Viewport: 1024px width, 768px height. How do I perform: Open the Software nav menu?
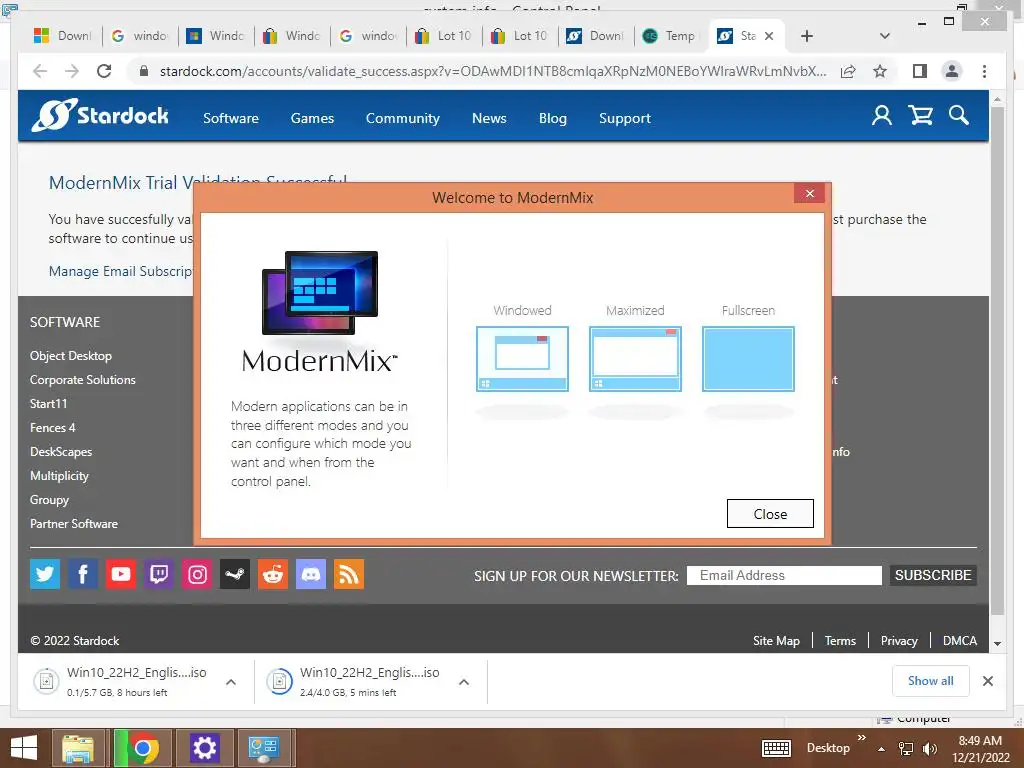(x=231, y=118)
